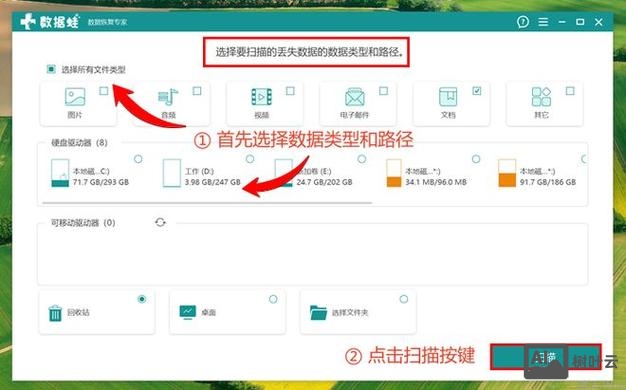Maximize the 数据蛙 window

click(x=580, y=22)
